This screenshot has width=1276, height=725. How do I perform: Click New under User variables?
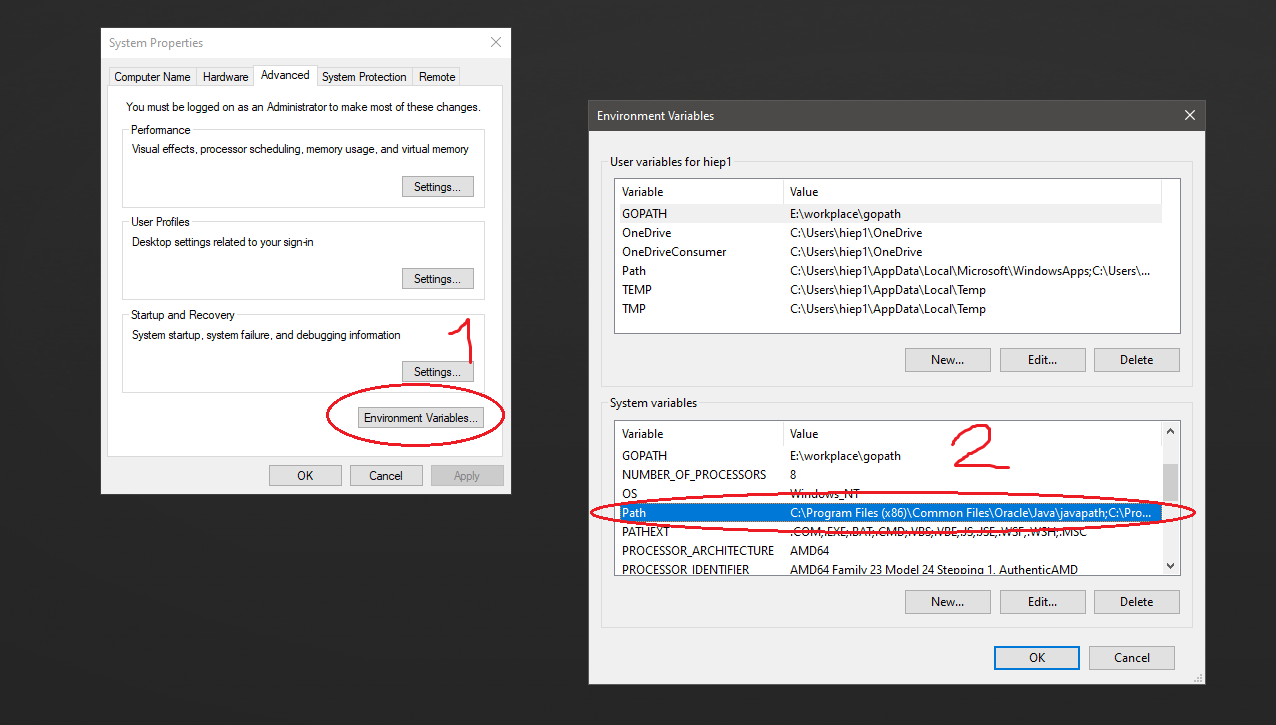point(947,360)
